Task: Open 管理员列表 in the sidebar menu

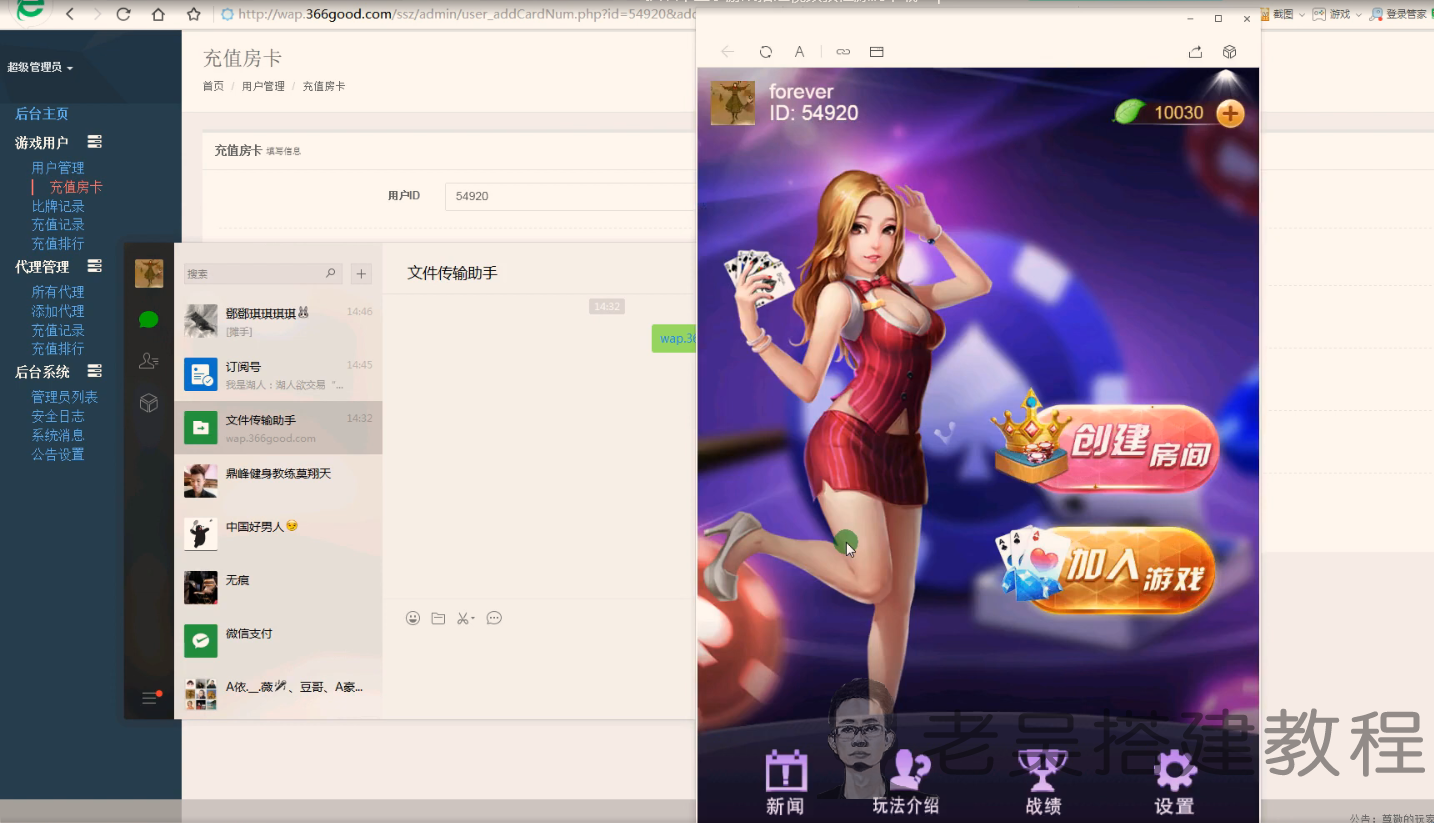Action: [64, 397]
